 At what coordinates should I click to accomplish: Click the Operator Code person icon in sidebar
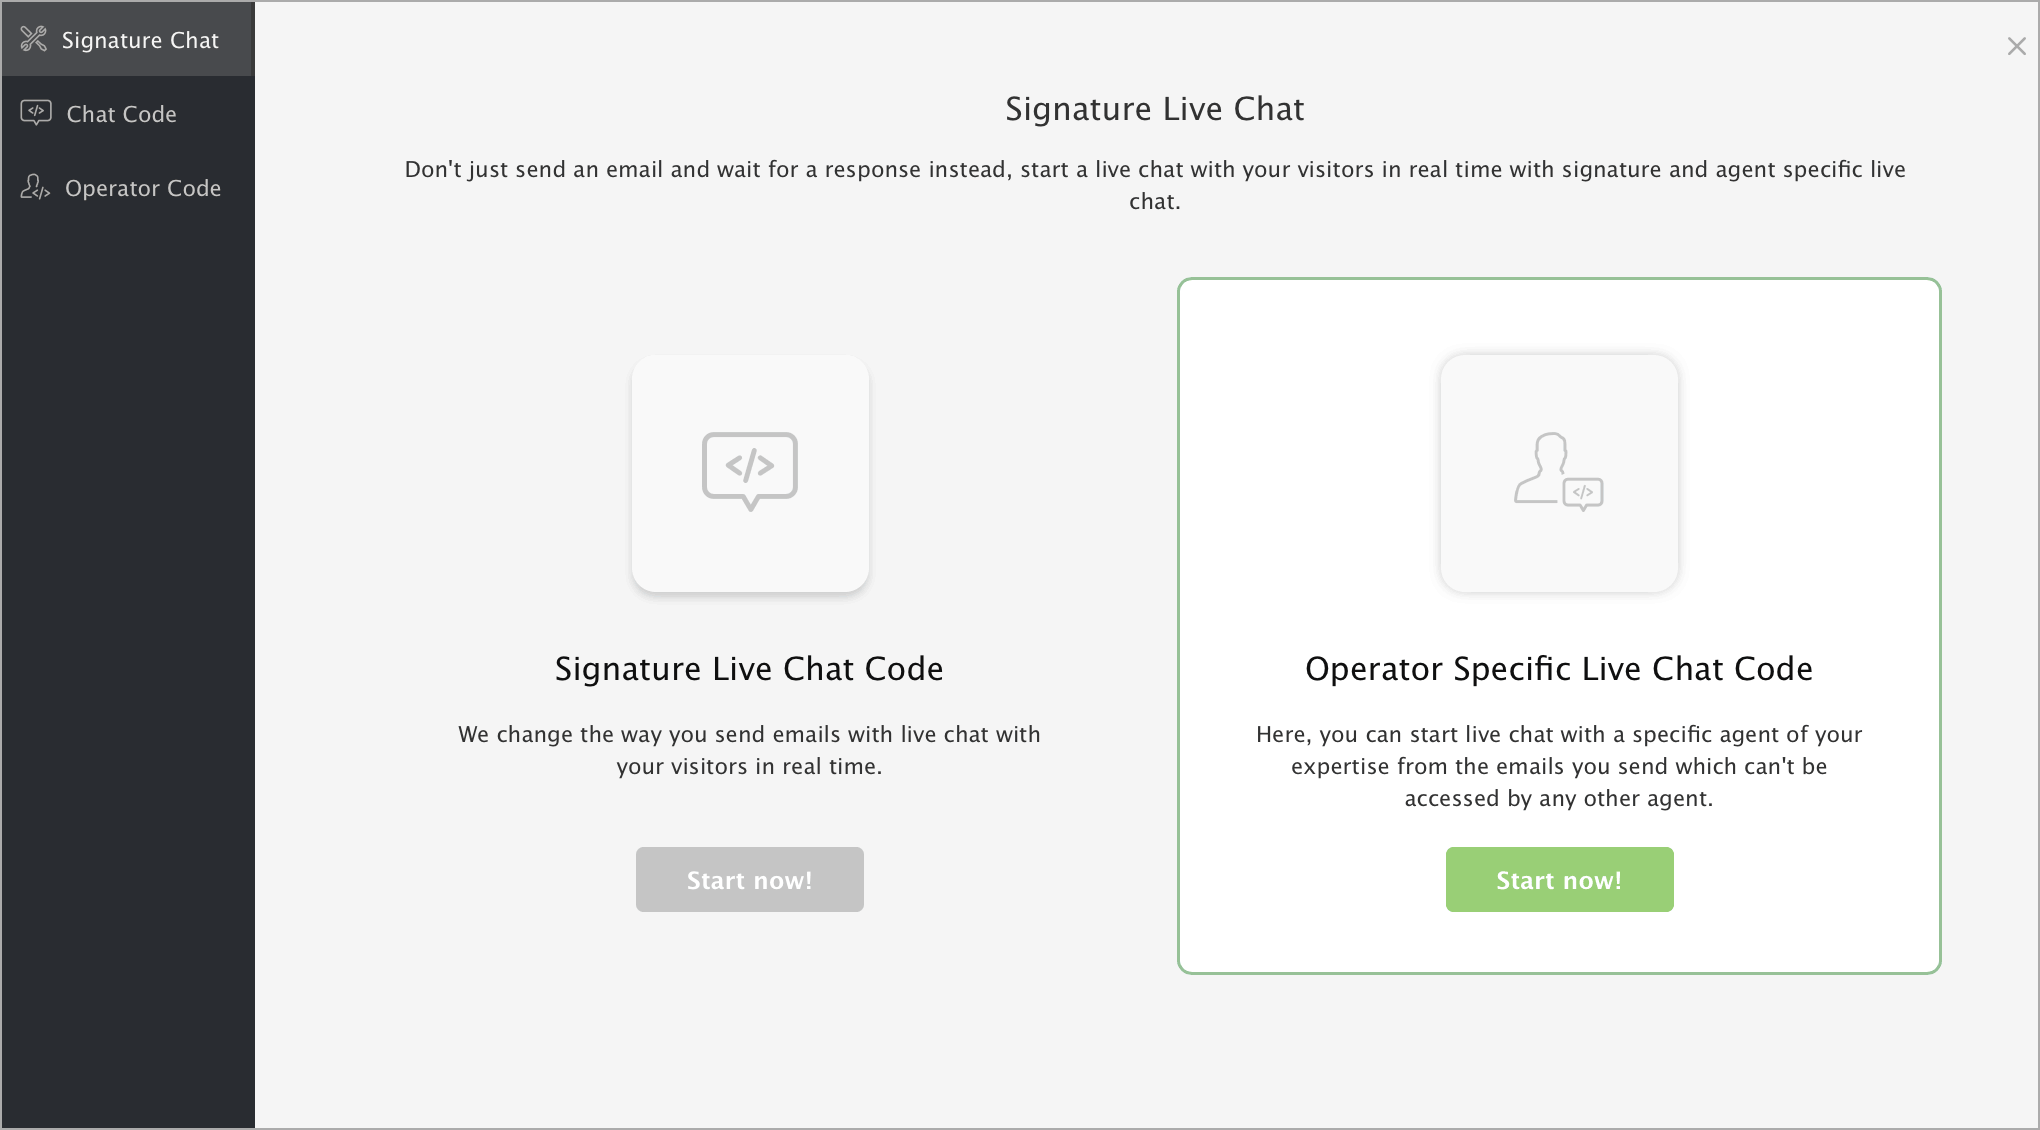pos(35,187)
